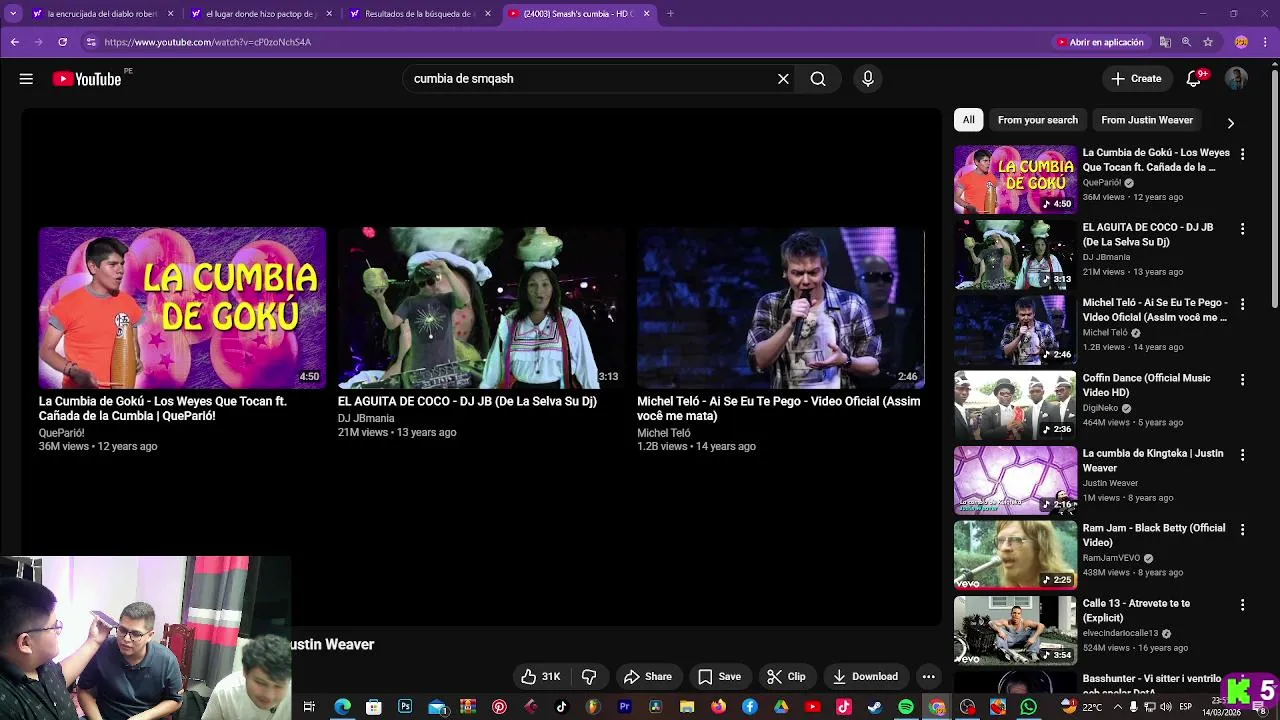Image resolution: width=1280 pixels, height=720 pixels.
Task: Open options for La cumbia de Kingteka video
Action: tap(1243, 455)
